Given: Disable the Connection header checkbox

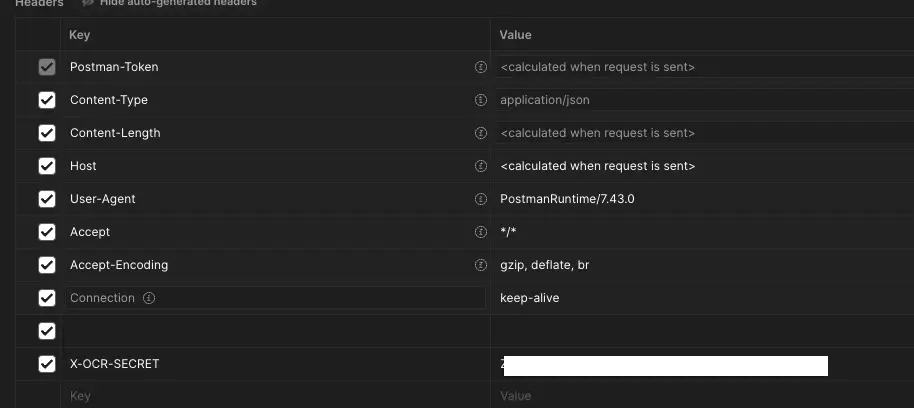Looking at the screenshot, I should [x=47, y=298].
